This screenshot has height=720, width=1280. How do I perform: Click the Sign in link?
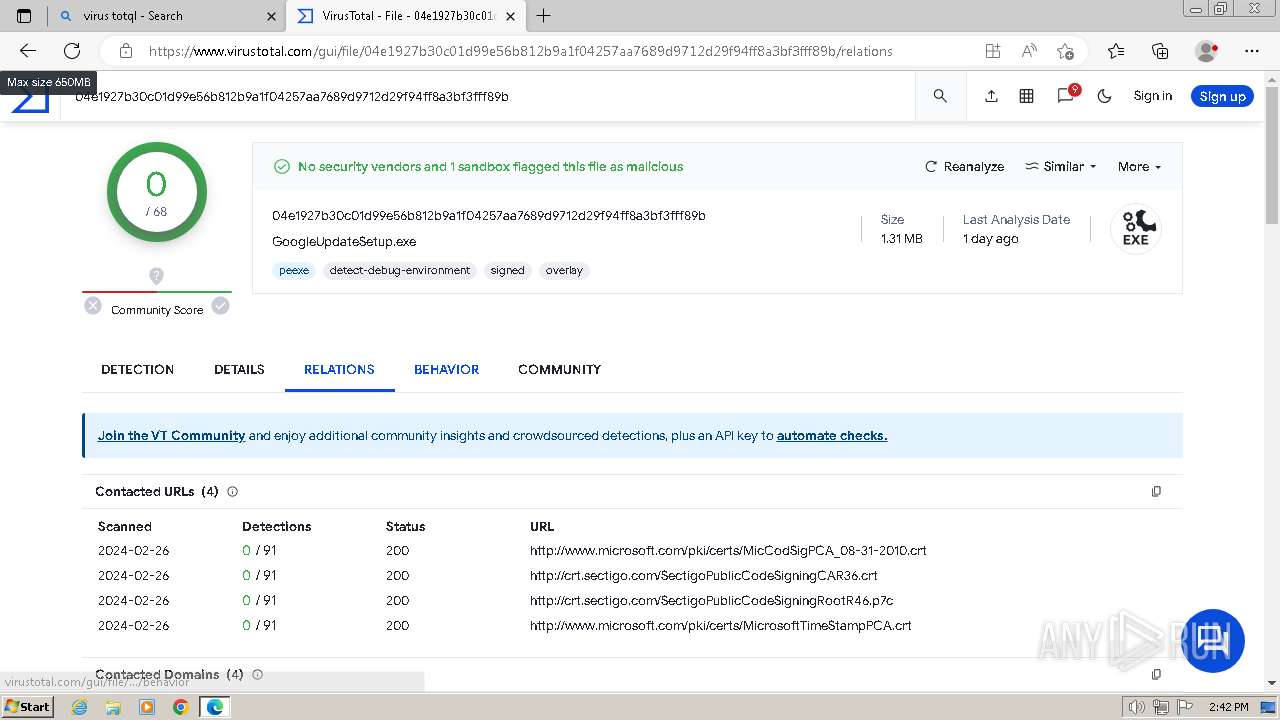click(x=1152, y=96)
